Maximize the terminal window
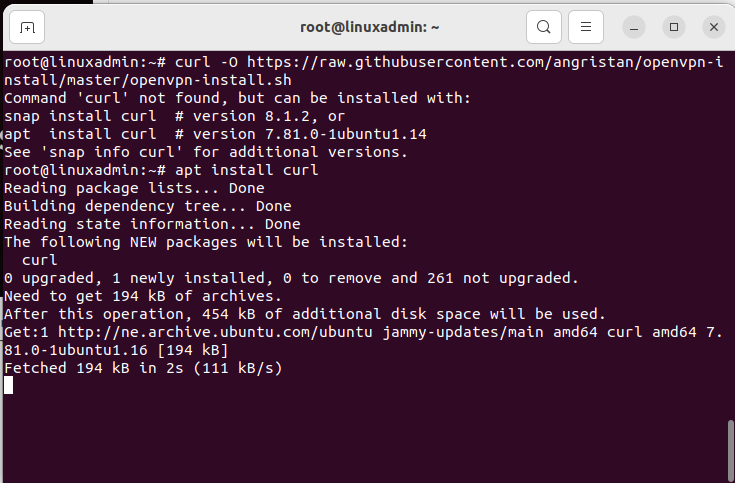The width and height of the screenshot is (735, 483). coord(674,27)
